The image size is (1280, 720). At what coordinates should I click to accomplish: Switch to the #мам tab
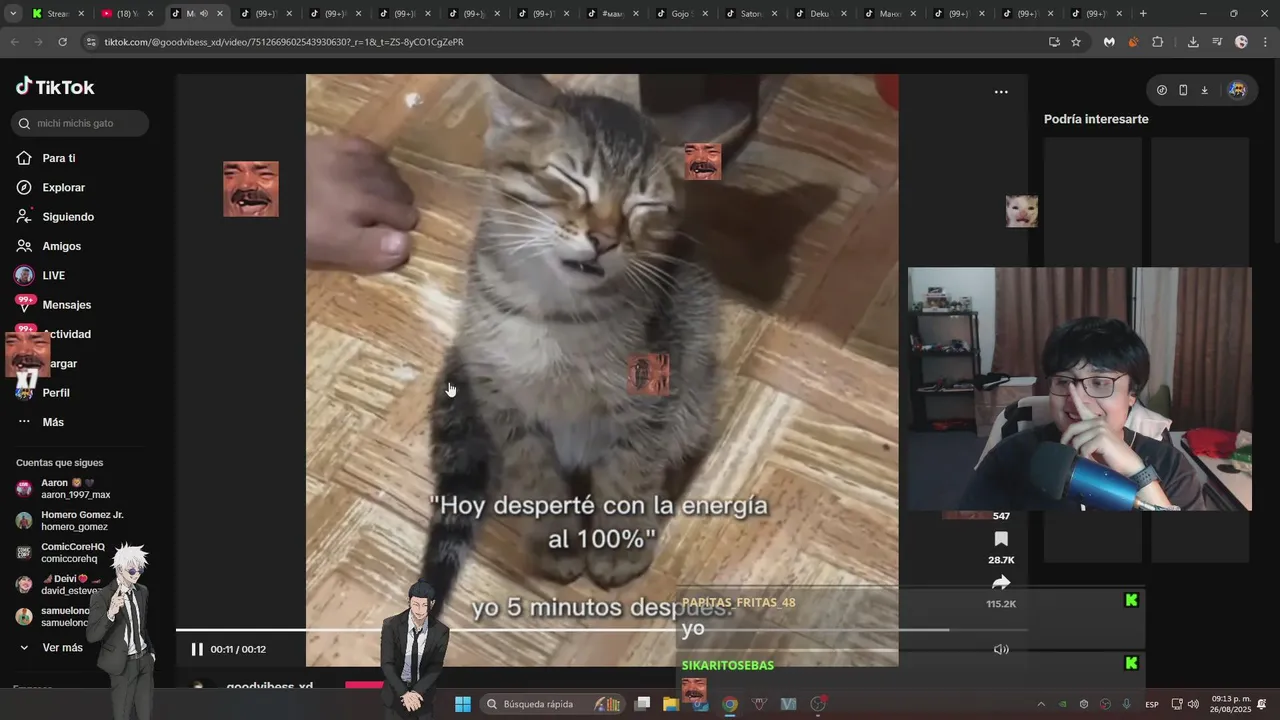tap(613, 14)
